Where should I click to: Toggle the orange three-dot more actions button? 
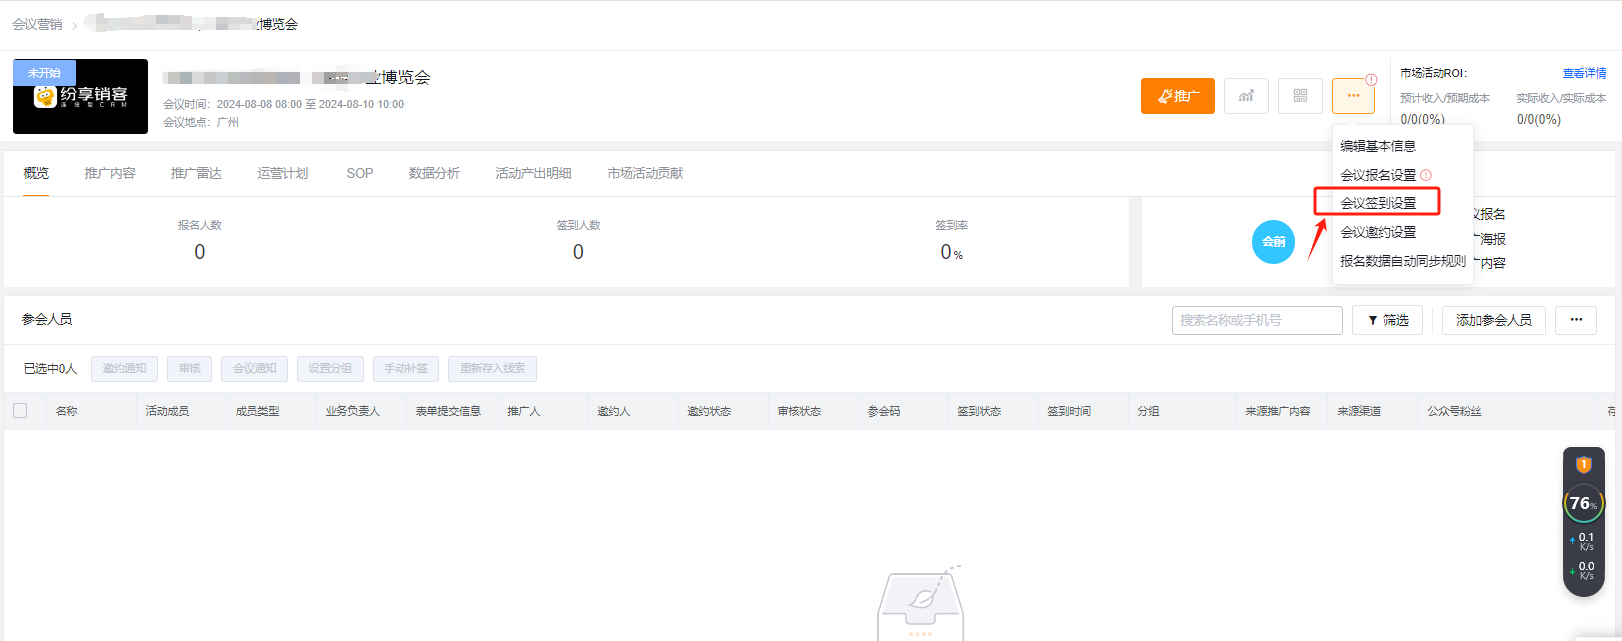[x=1353, y=96]
